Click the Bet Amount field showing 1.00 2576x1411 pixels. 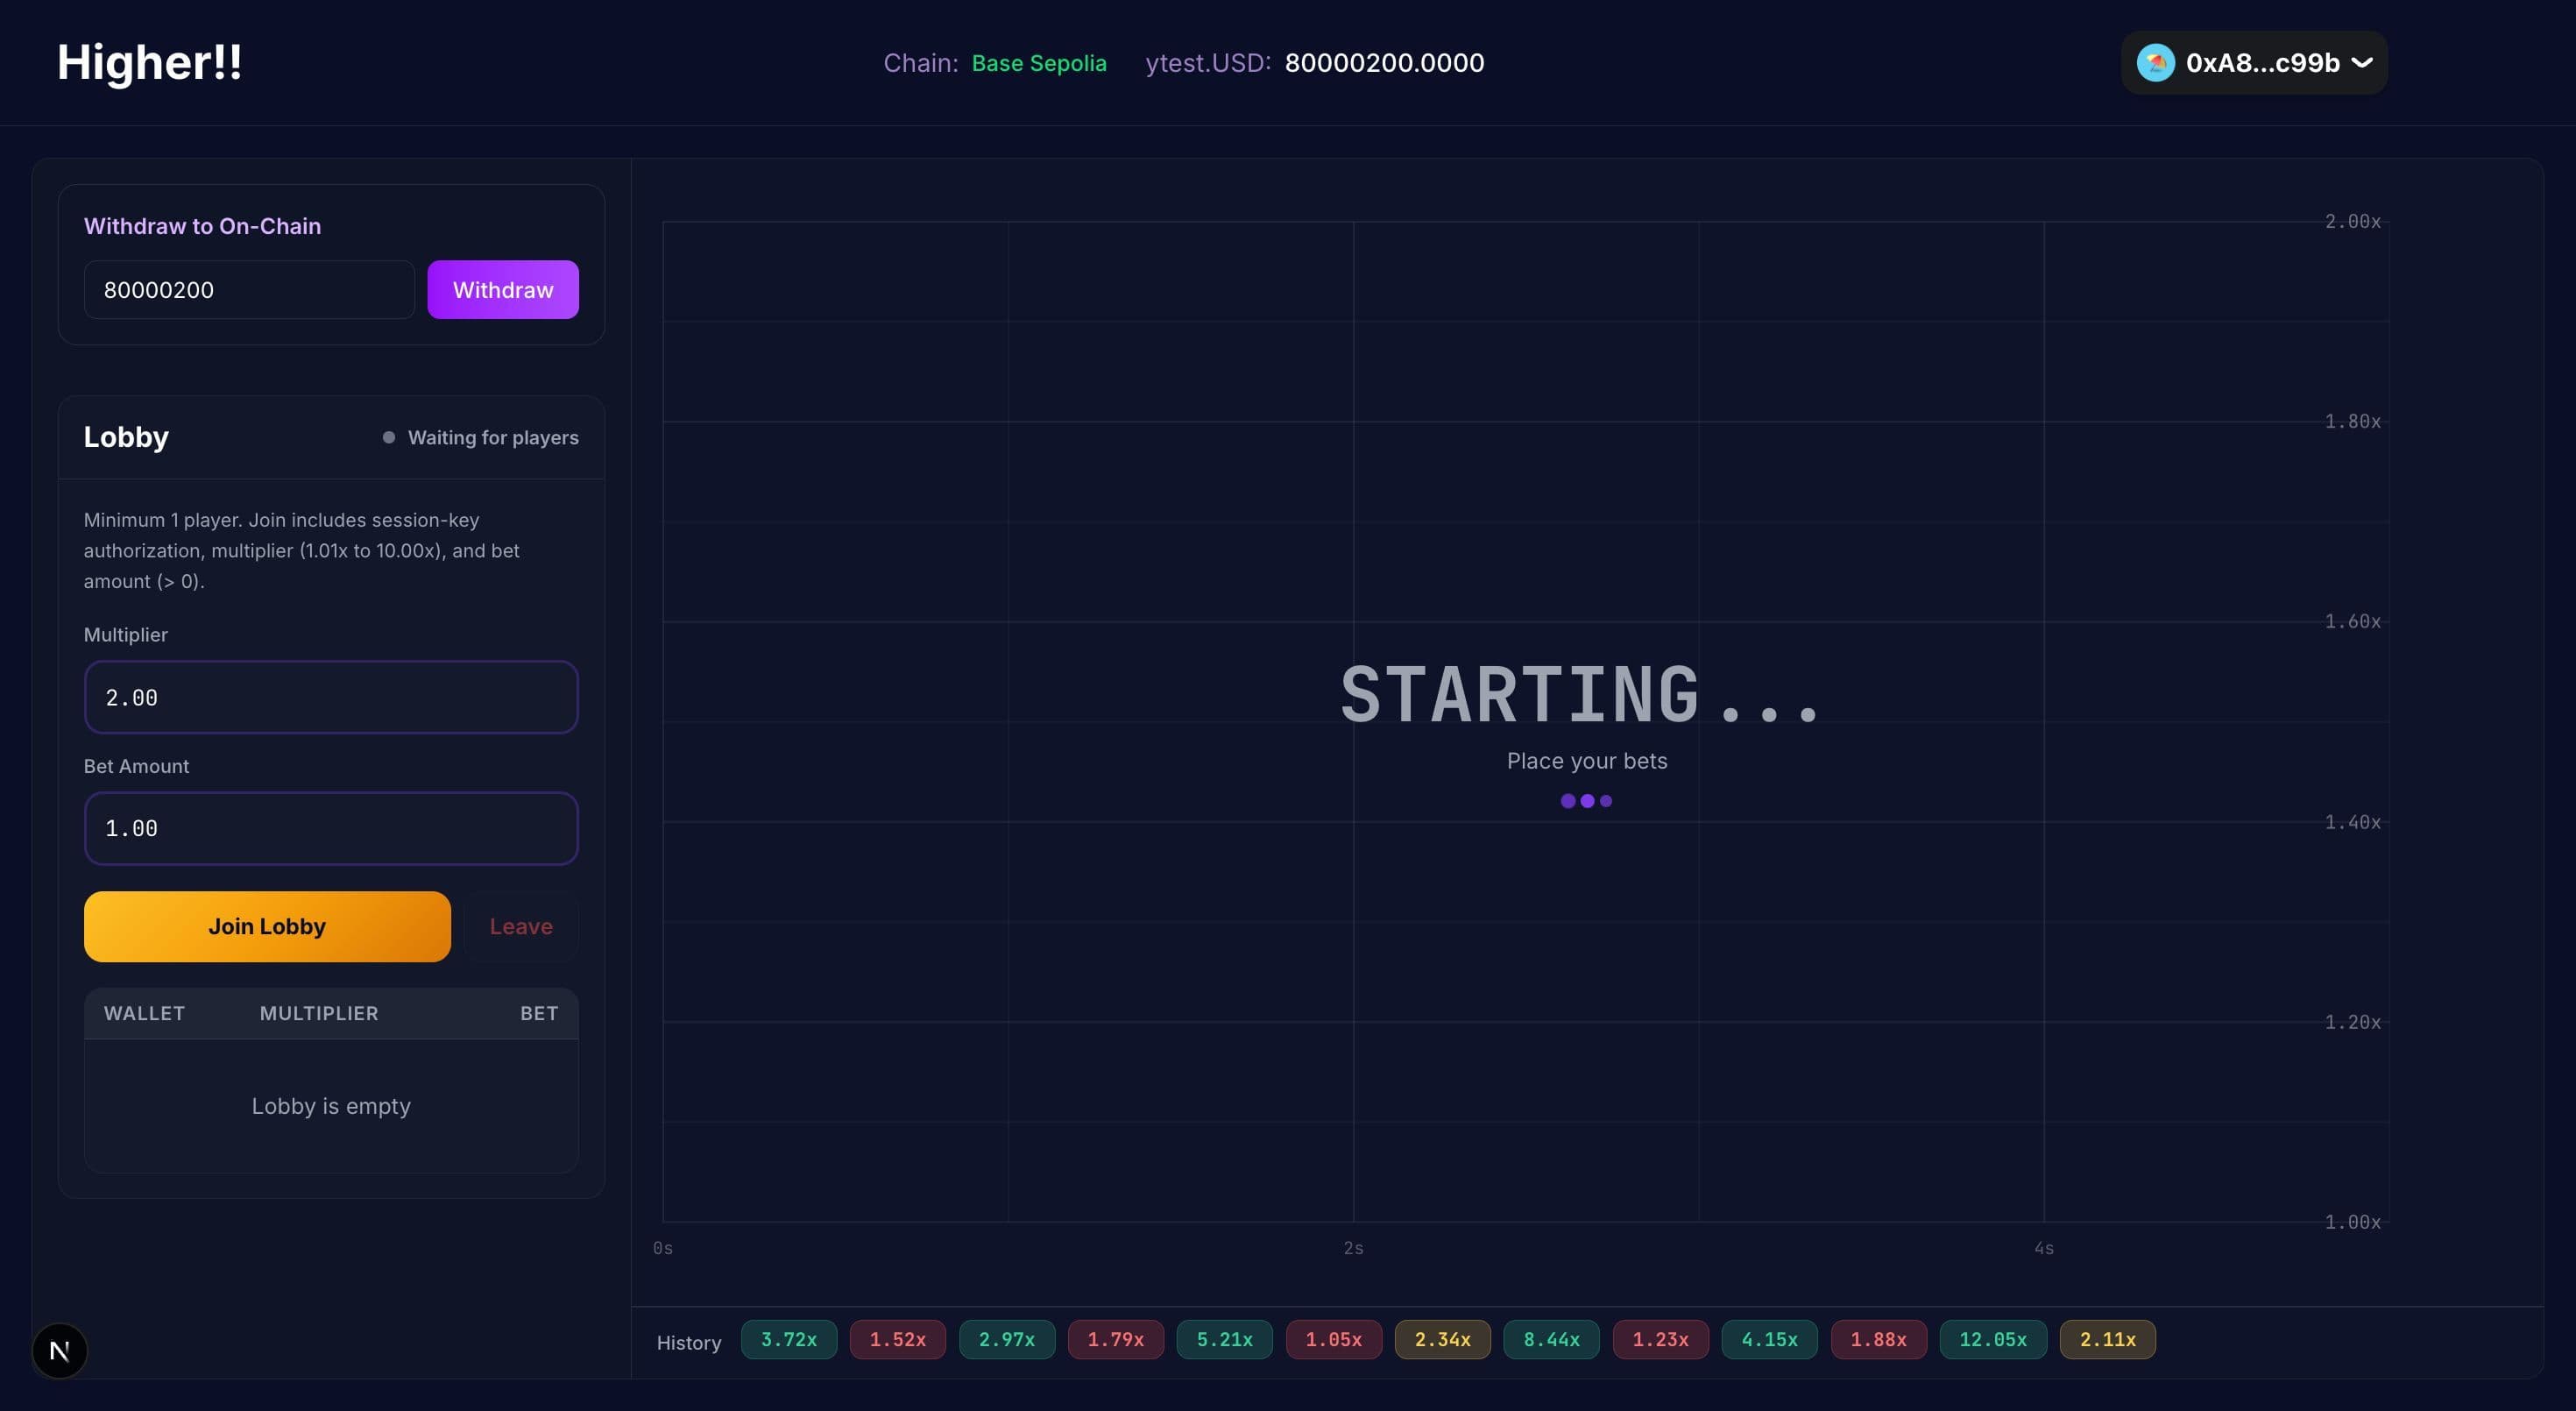click(x=331, y=828)
